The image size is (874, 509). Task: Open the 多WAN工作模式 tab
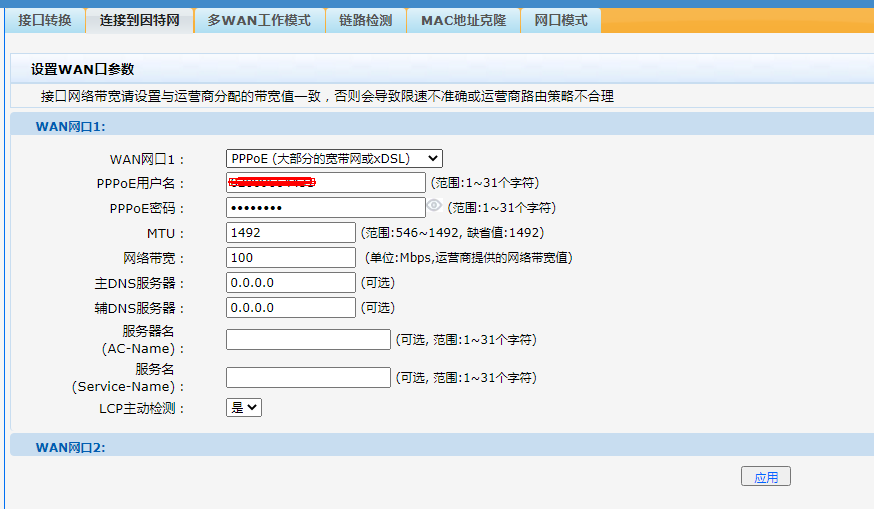click(x=259, y=21)
